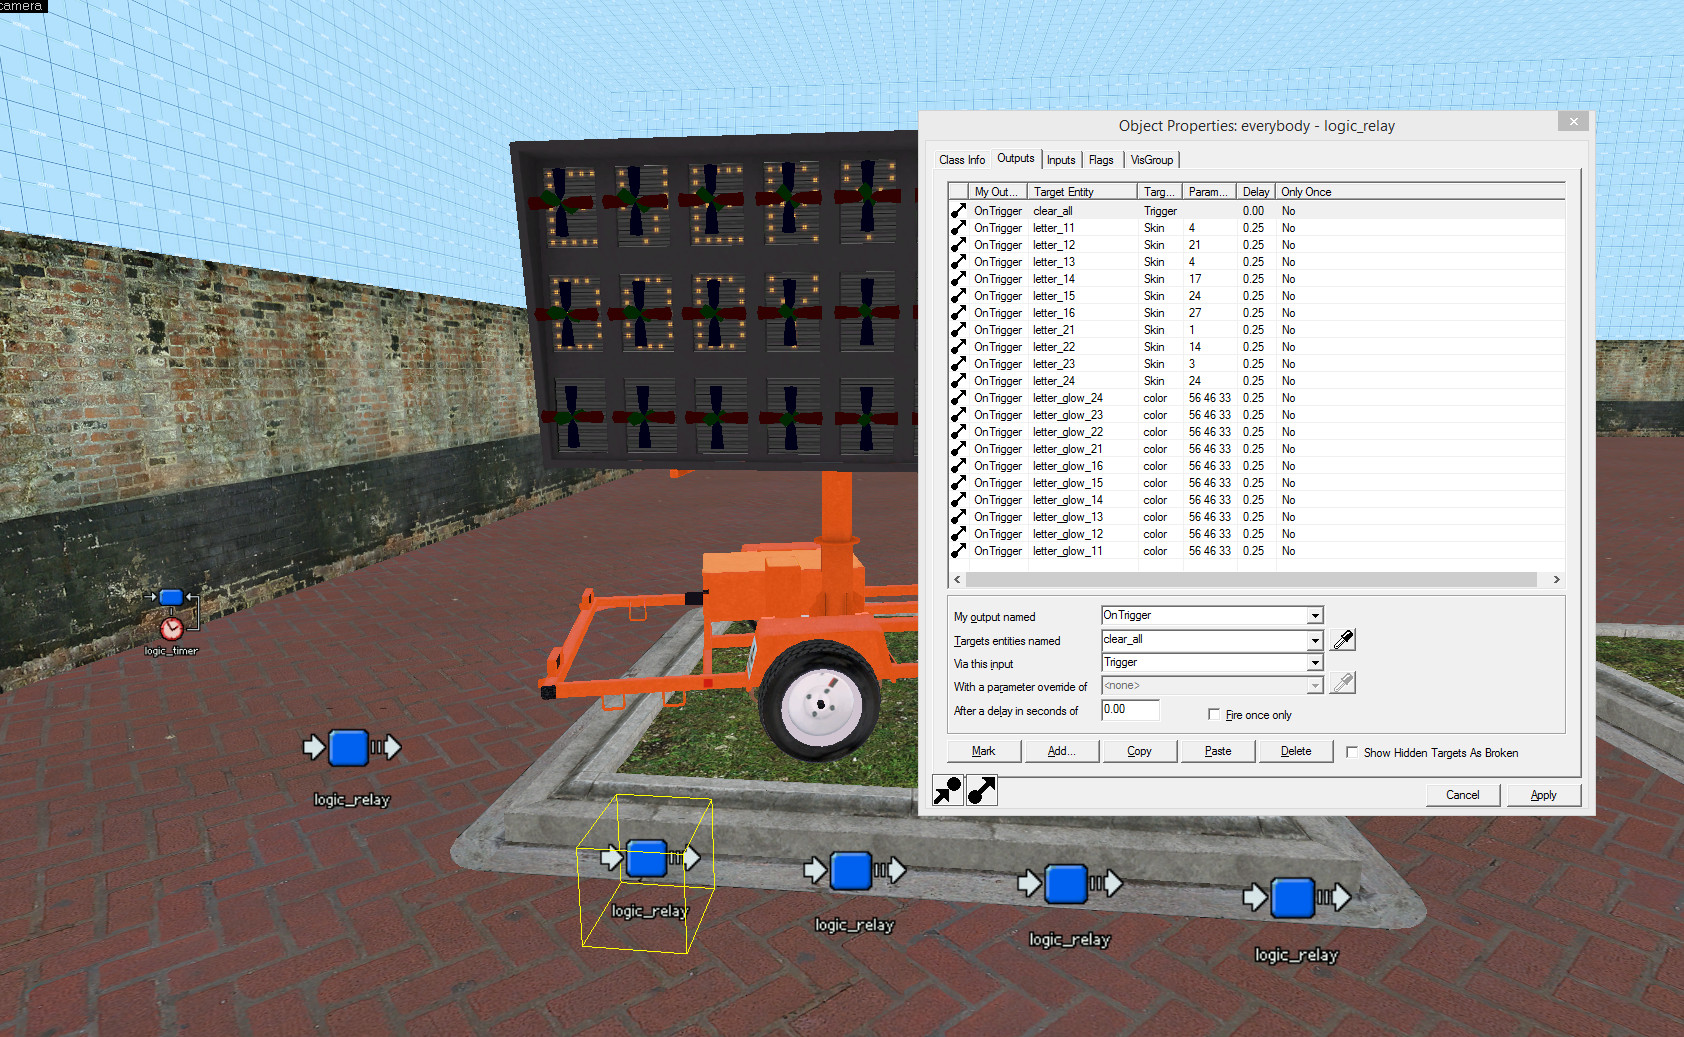This screenshot has height=1037, width=1684.
Task: Select the logic_timer entity with the clock icon
Action: click(172, 628)
